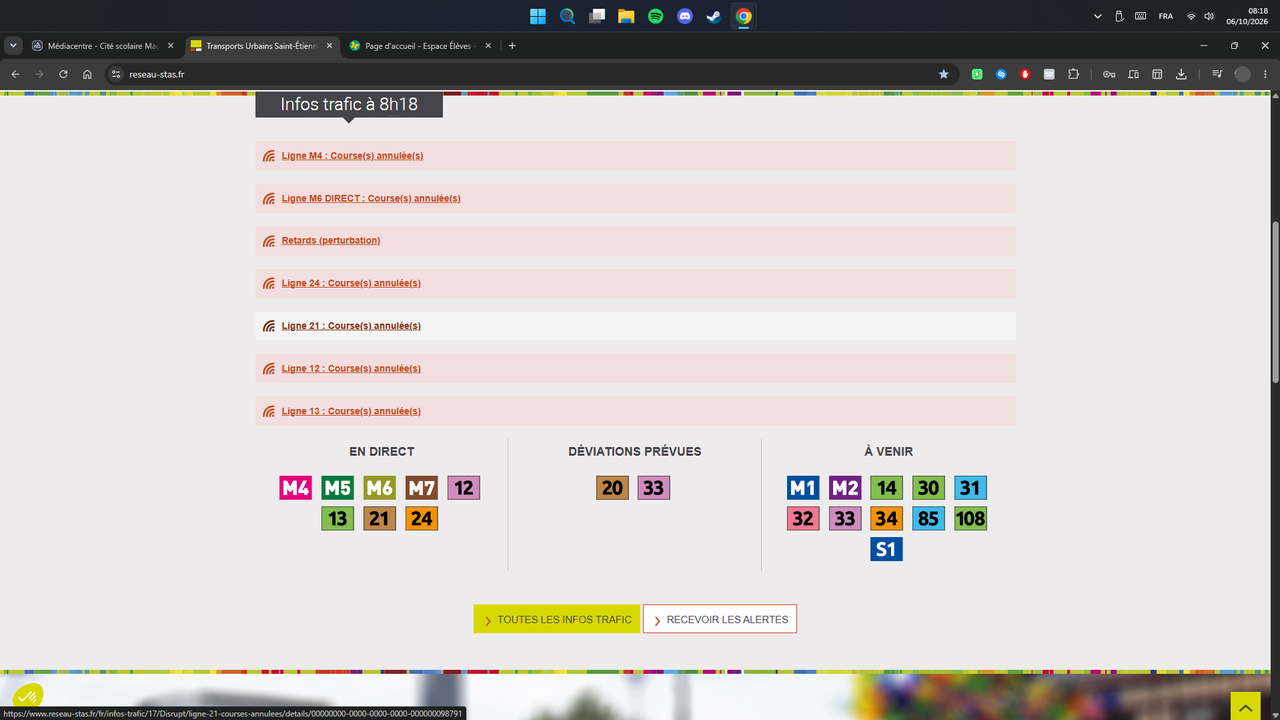Open the M5 line badge
Screen dimensions: 1280x720
pyautogui.click(x=338, y=488)
